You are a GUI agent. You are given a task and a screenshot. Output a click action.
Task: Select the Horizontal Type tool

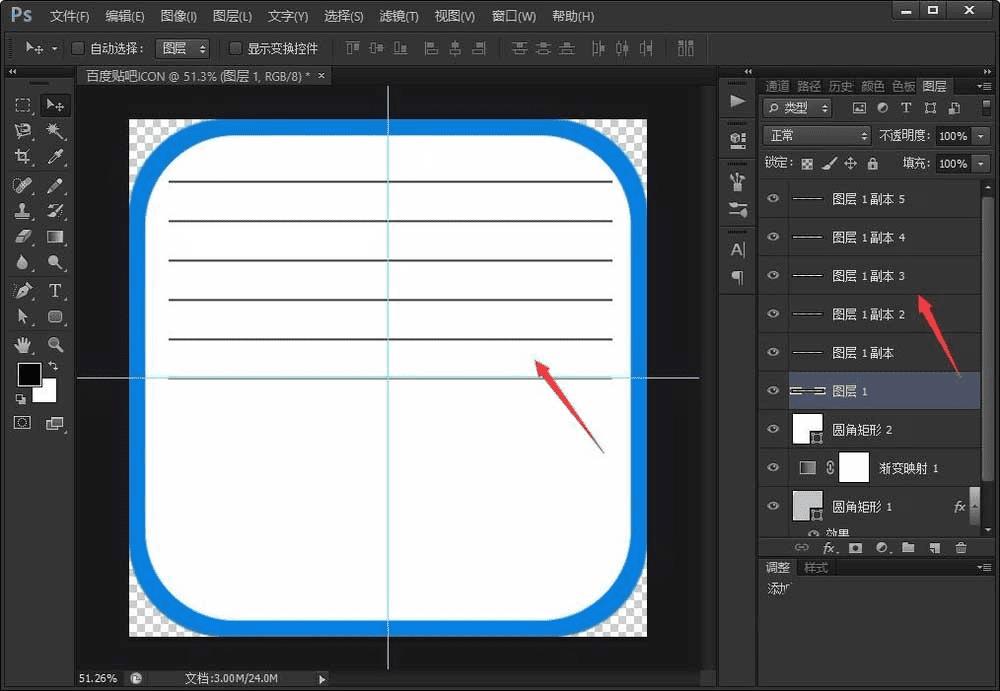click(55, 291)
